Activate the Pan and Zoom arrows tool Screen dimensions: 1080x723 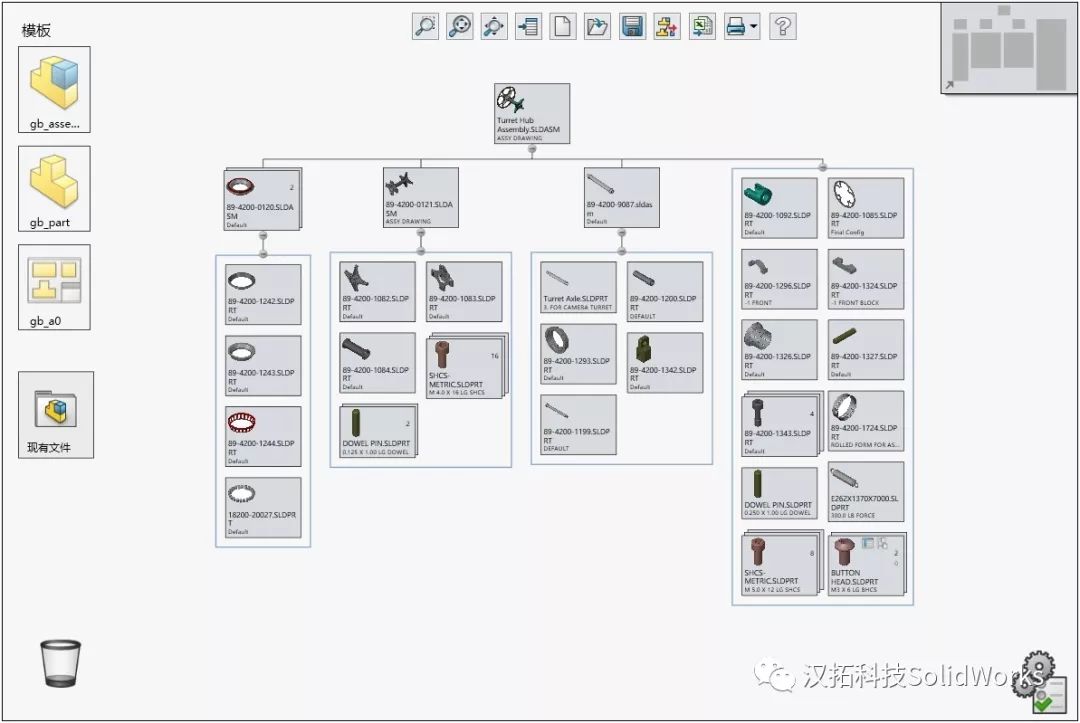point(494,27)
